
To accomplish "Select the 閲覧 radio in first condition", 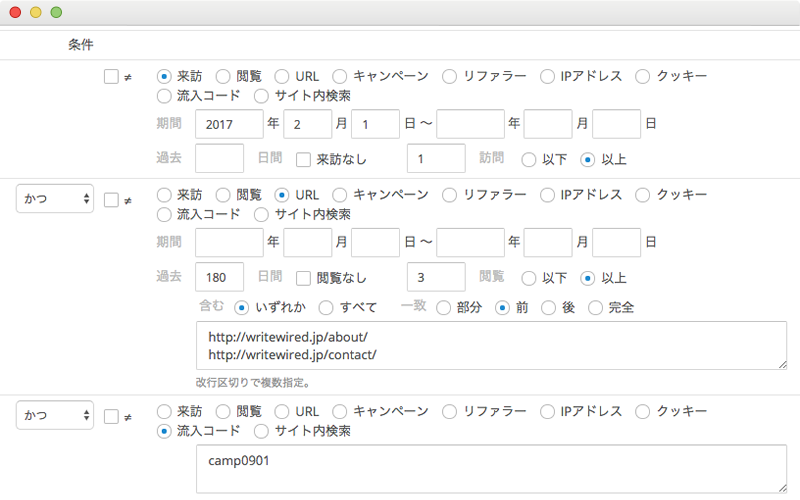I will (222, 77).
